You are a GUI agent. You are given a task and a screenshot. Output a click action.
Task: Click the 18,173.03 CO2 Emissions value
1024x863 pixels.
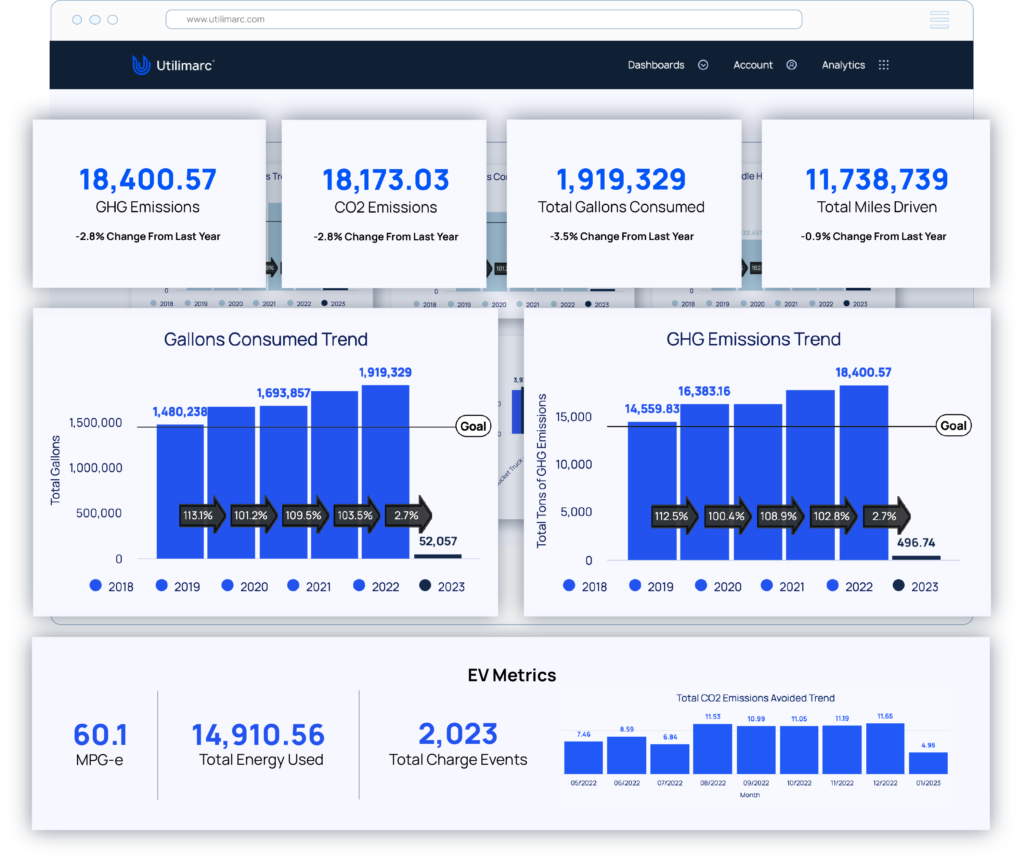click(385, 180)
